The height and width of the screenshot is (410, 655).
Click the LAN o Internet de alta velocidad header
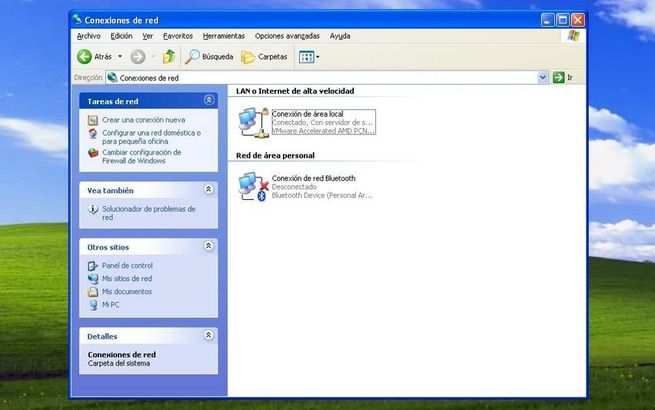tap(295, 91)
